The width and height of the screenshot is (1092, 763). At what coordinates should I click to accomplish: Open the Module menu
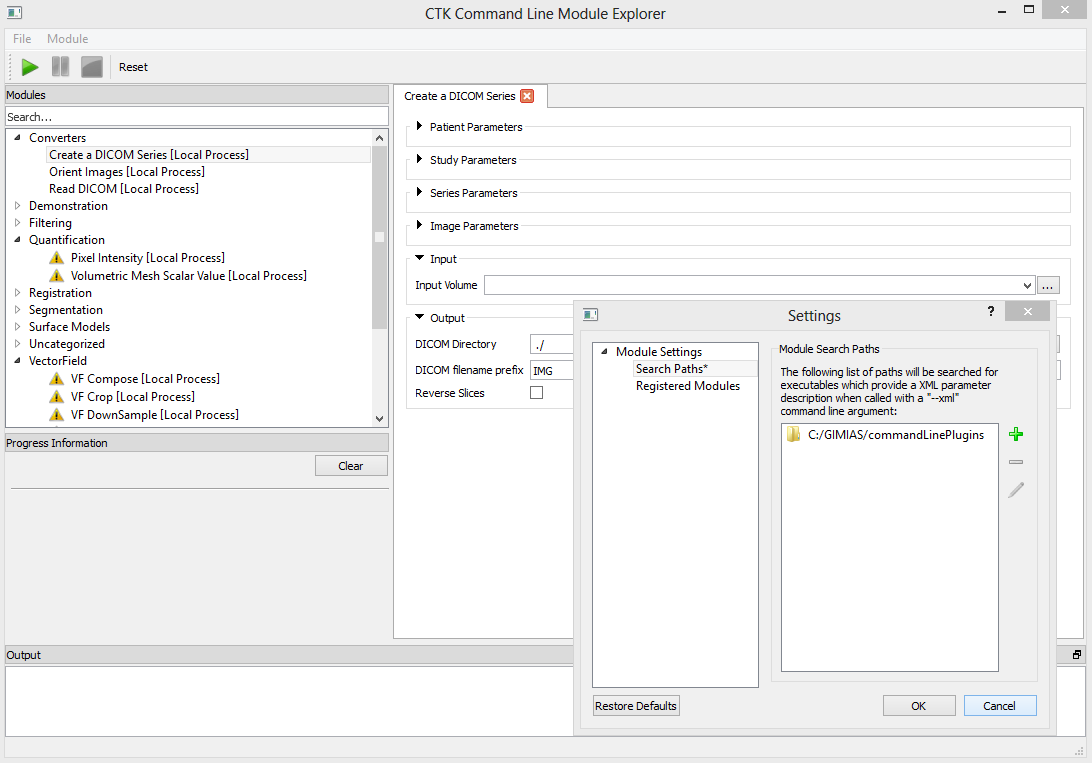coord(68,39)
